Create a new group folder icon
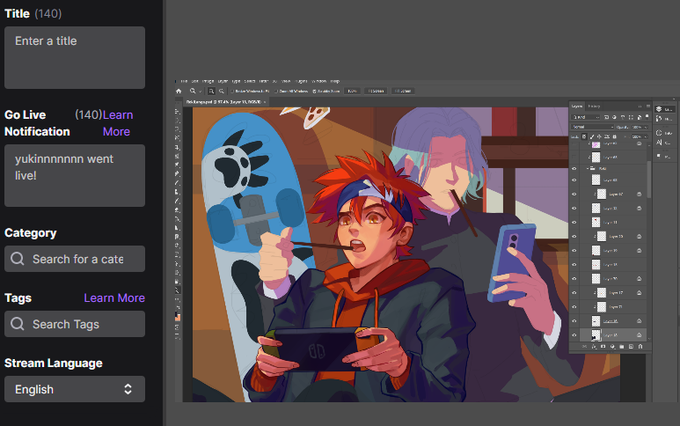Viewport: 680px width, 426px height. [621, 347]
